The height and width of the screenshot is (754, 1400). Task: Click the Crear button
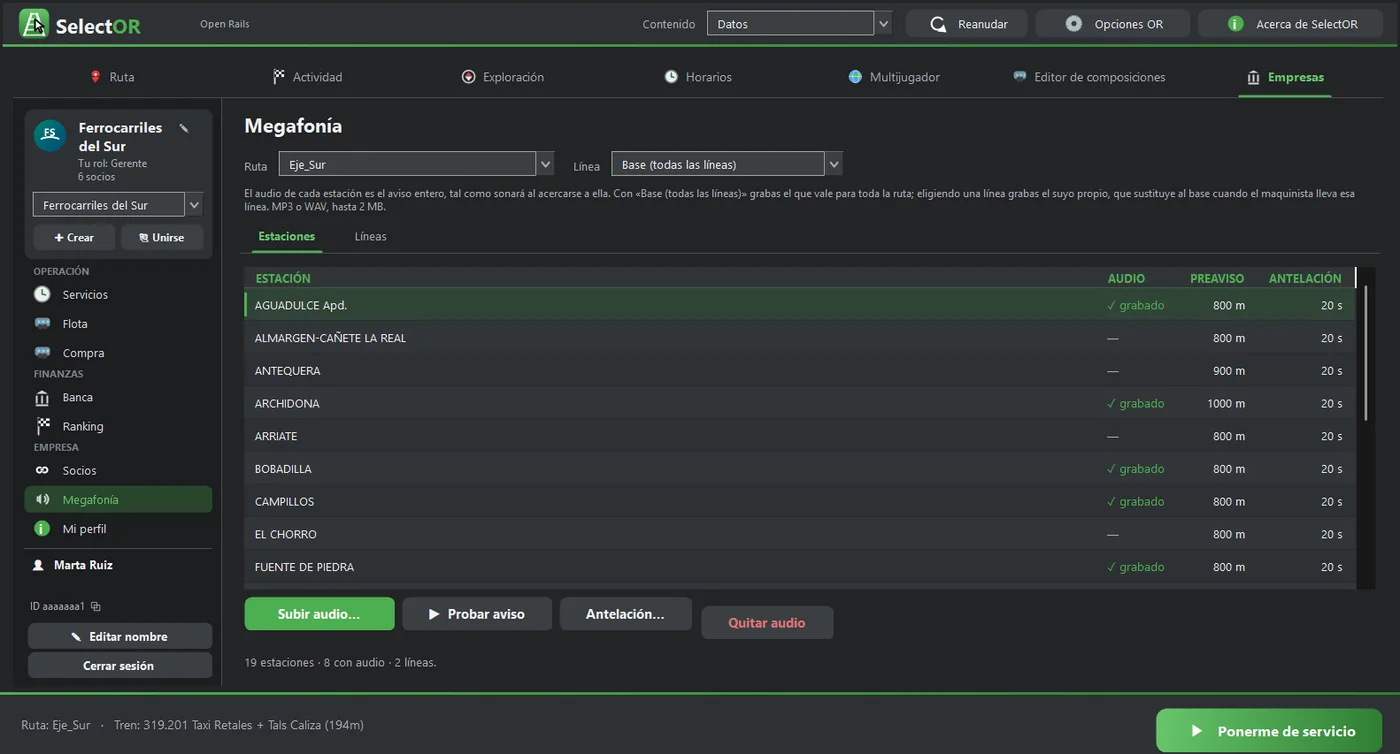74,237
